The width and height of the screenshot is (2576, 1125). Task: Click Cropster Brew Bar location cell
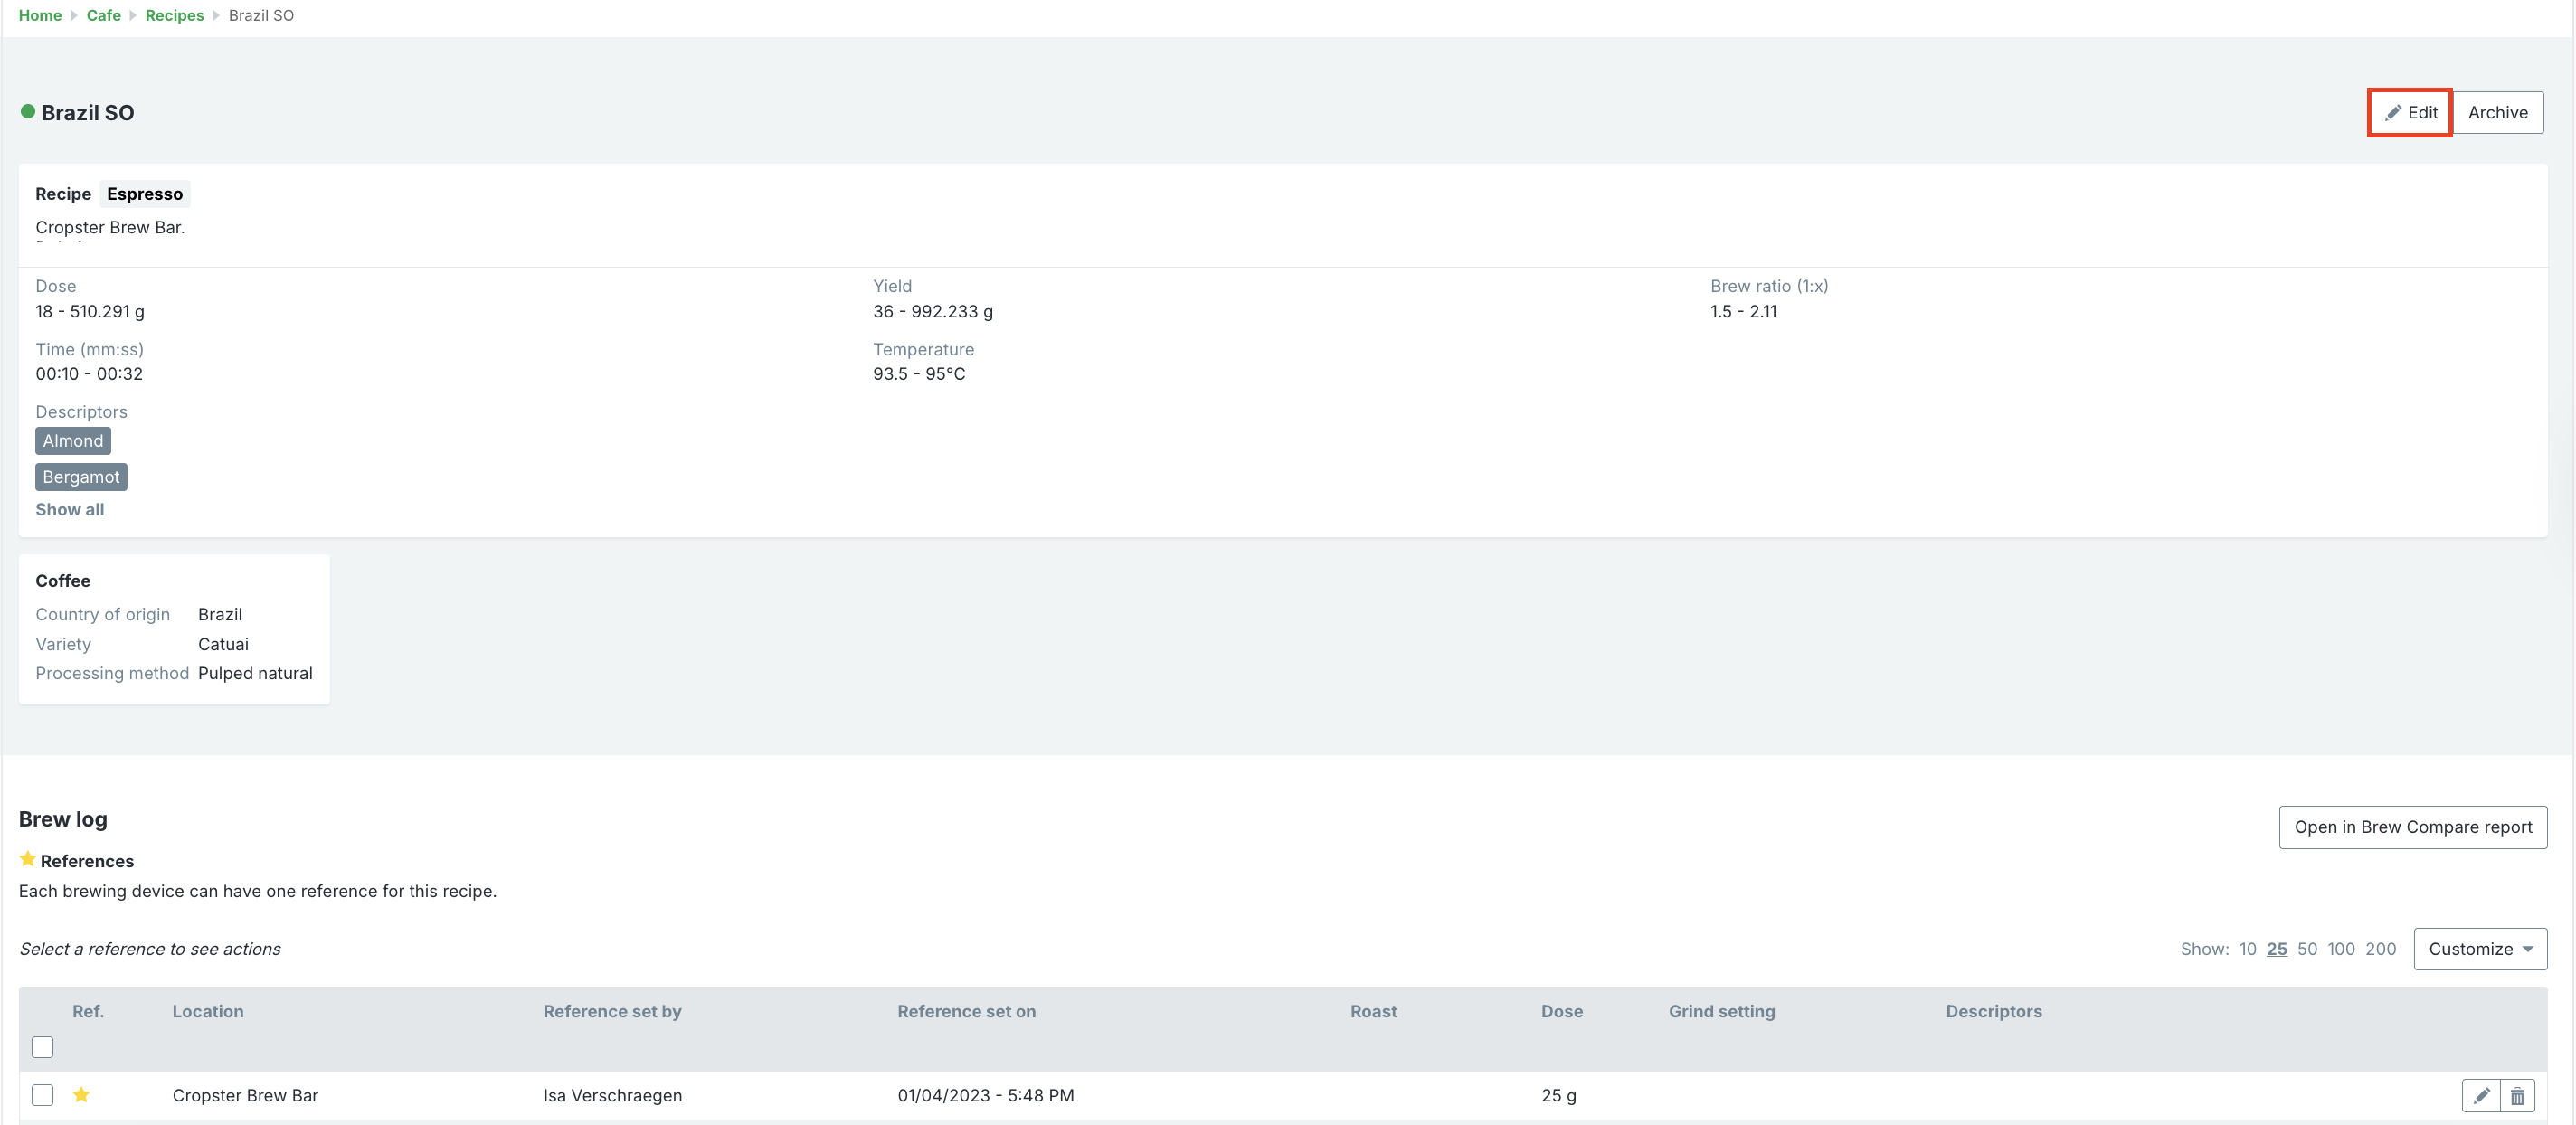point(245,1095)
